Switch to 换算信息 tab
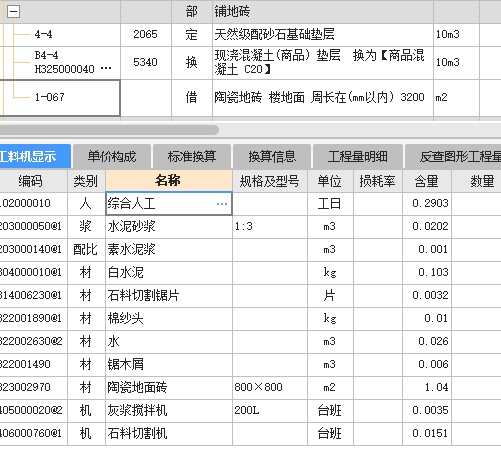 tap(272, 156)
